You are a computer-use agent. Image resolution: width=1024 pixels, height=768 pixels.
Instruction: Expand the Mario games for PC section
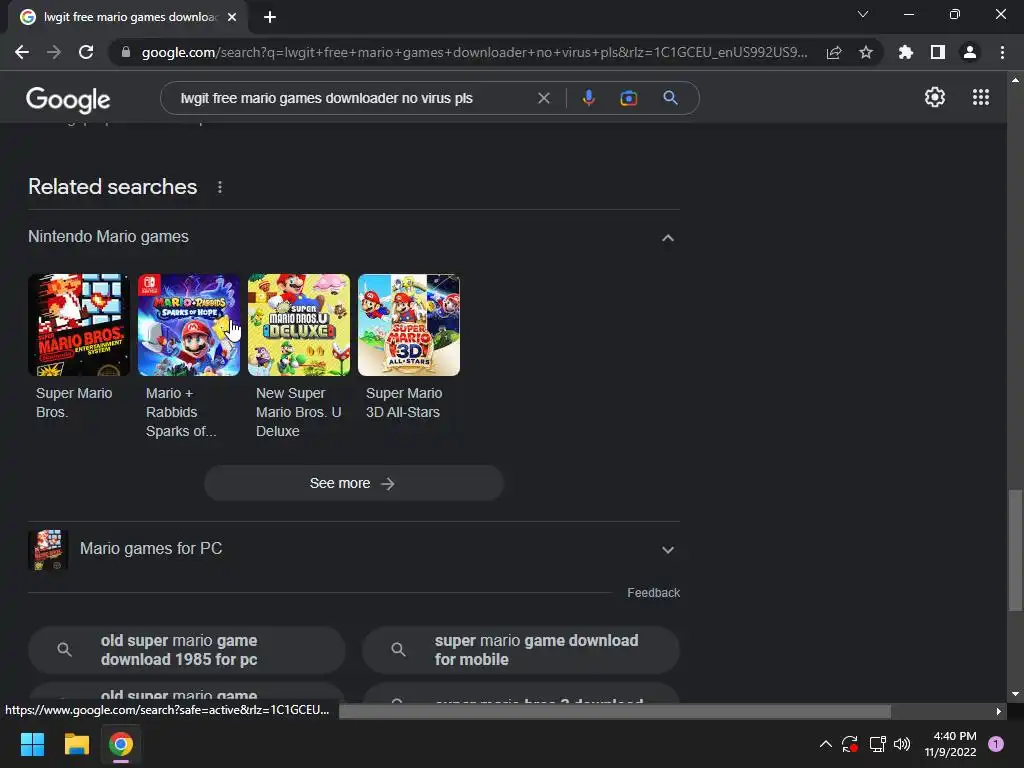click(667, 550)
